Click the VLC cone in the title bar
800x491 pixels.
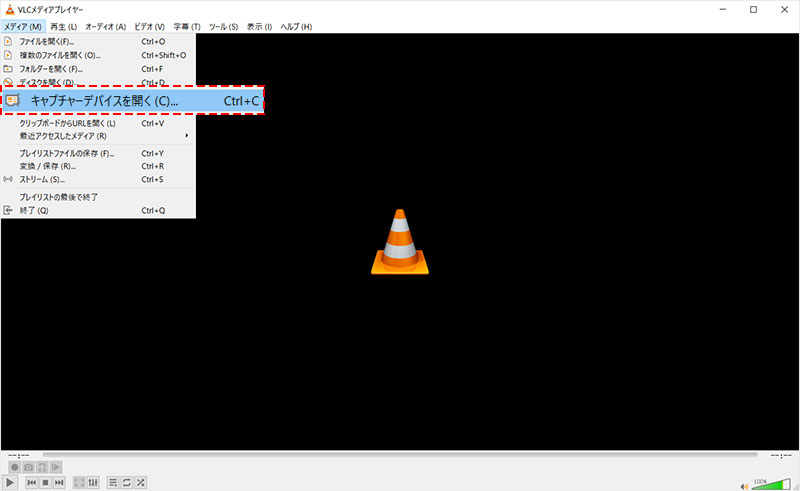pos(10,9)
